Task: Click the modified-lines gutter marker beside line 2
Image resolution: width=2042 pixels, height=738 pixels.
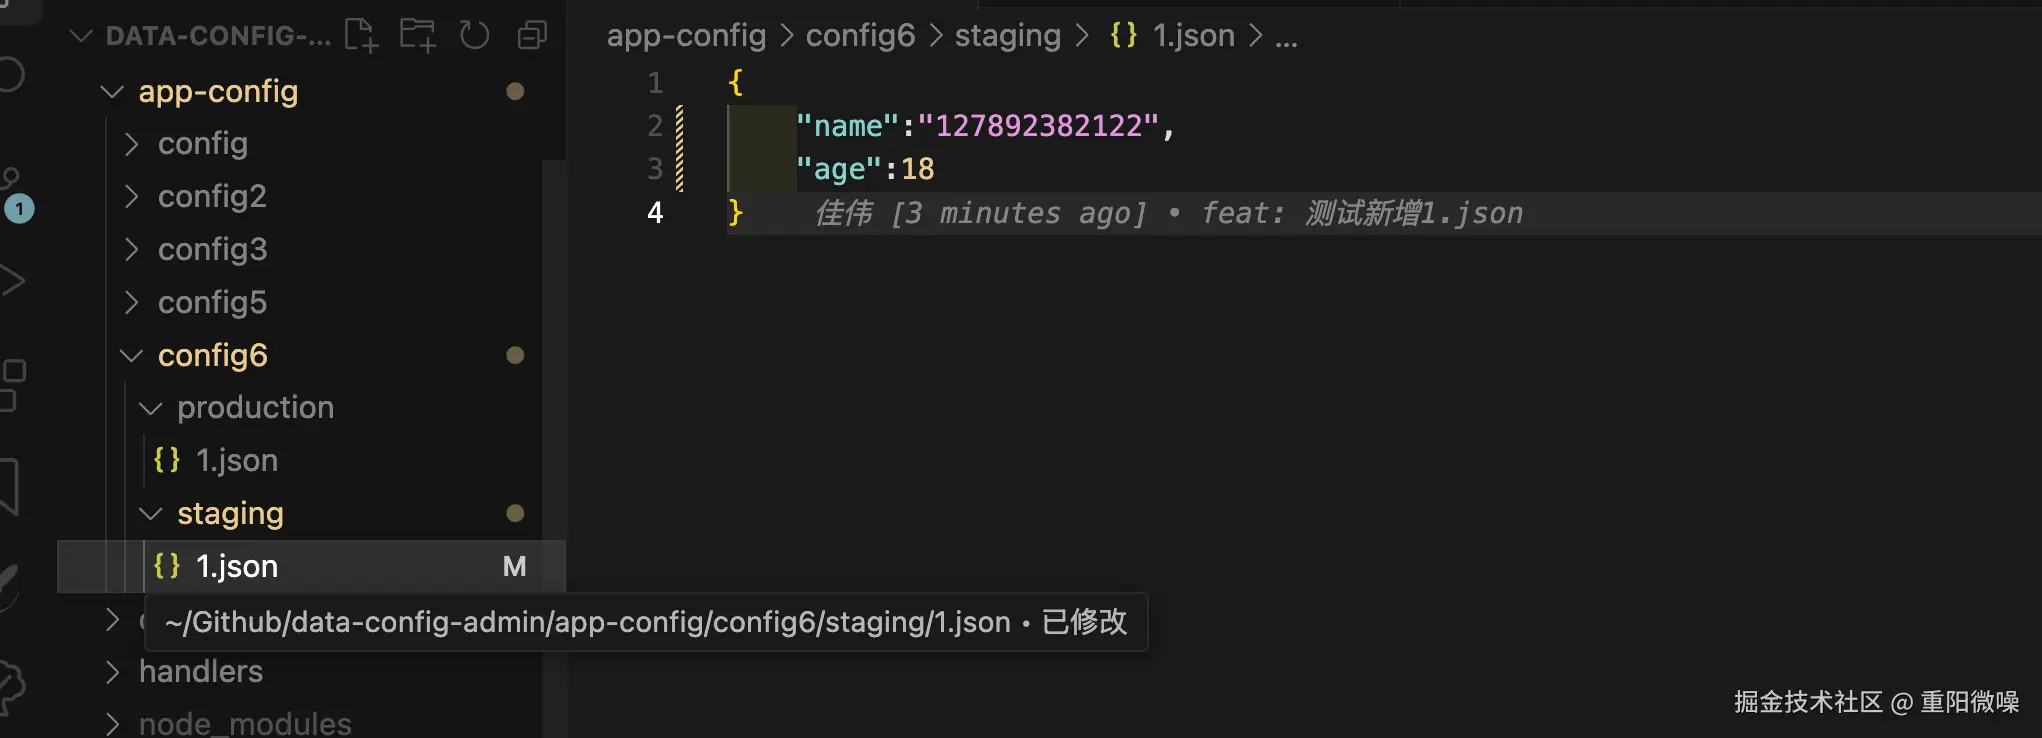Action: pos(680,126)
